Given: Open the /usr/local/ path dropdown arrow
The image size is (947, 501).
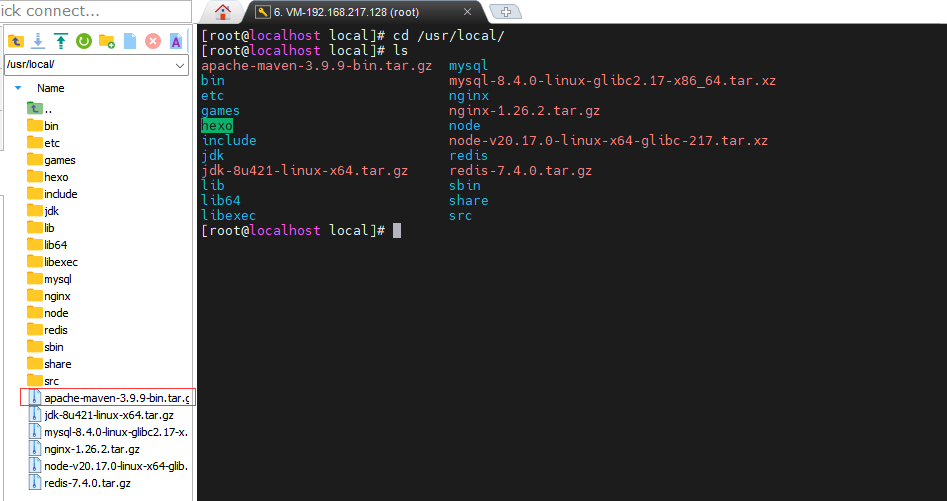Looking at the screenshot, I should [179, 65].
